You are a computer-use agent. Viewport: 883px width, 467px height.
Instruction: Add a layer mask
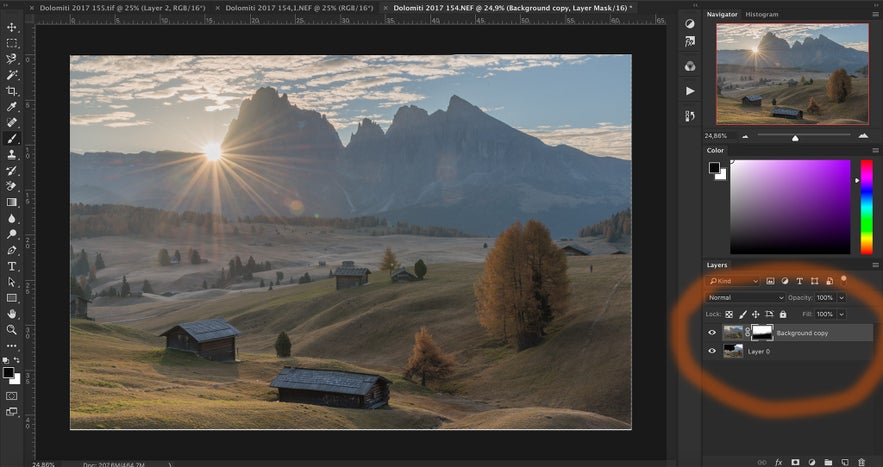pyautogui.click(x=795, y=462)
